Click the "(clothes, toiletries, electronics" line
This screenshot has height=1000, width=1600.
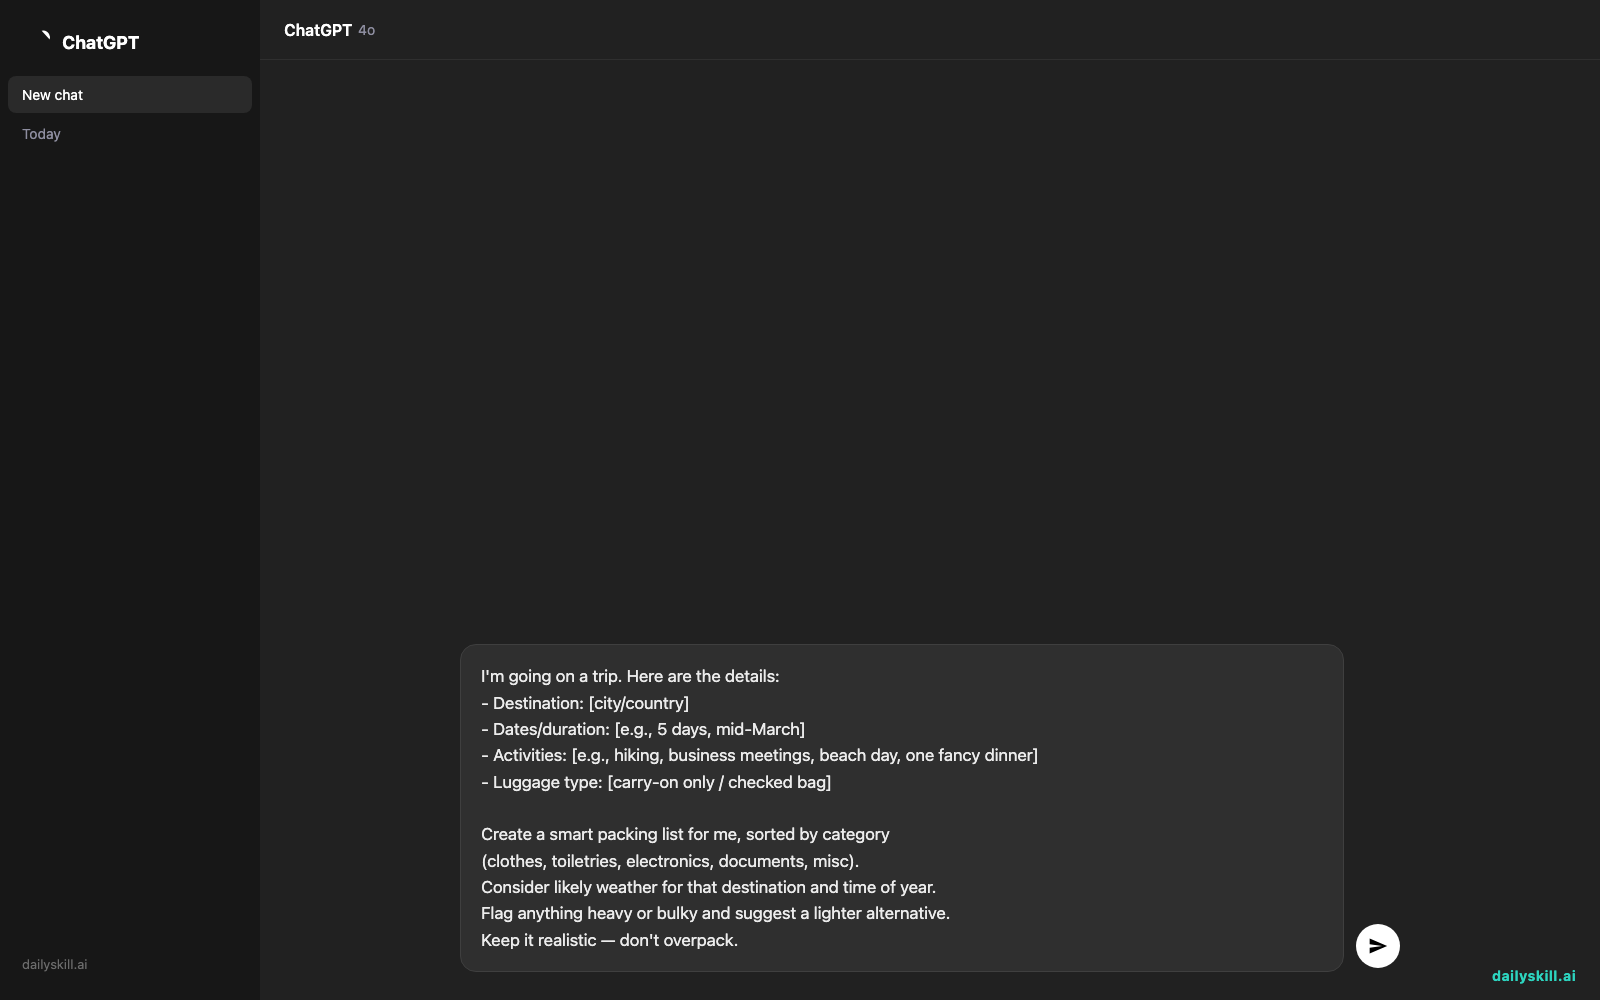pyautogui.click(x=670, y=861)
